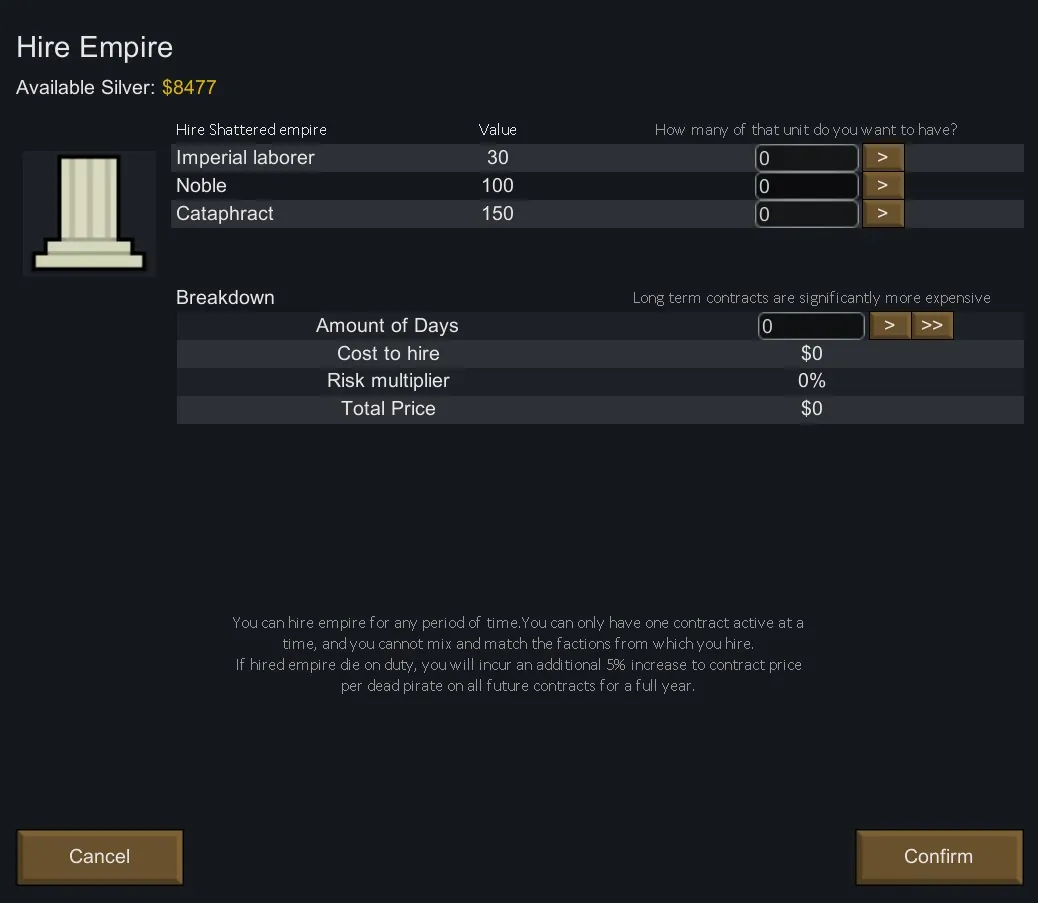
Task: Click the Total Price value
Action: click(x=812, y=409)
